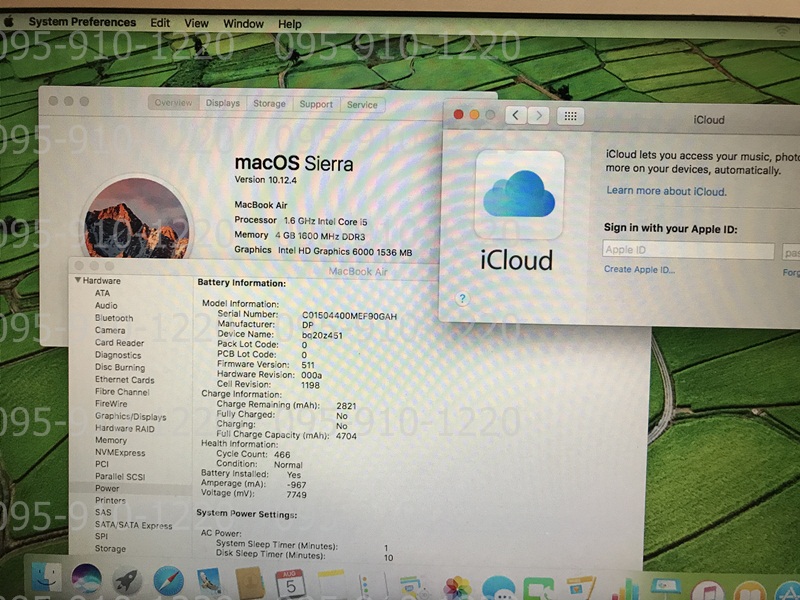Launch Siri from the Dock
The image size is (800, 600).
[86, 580]
